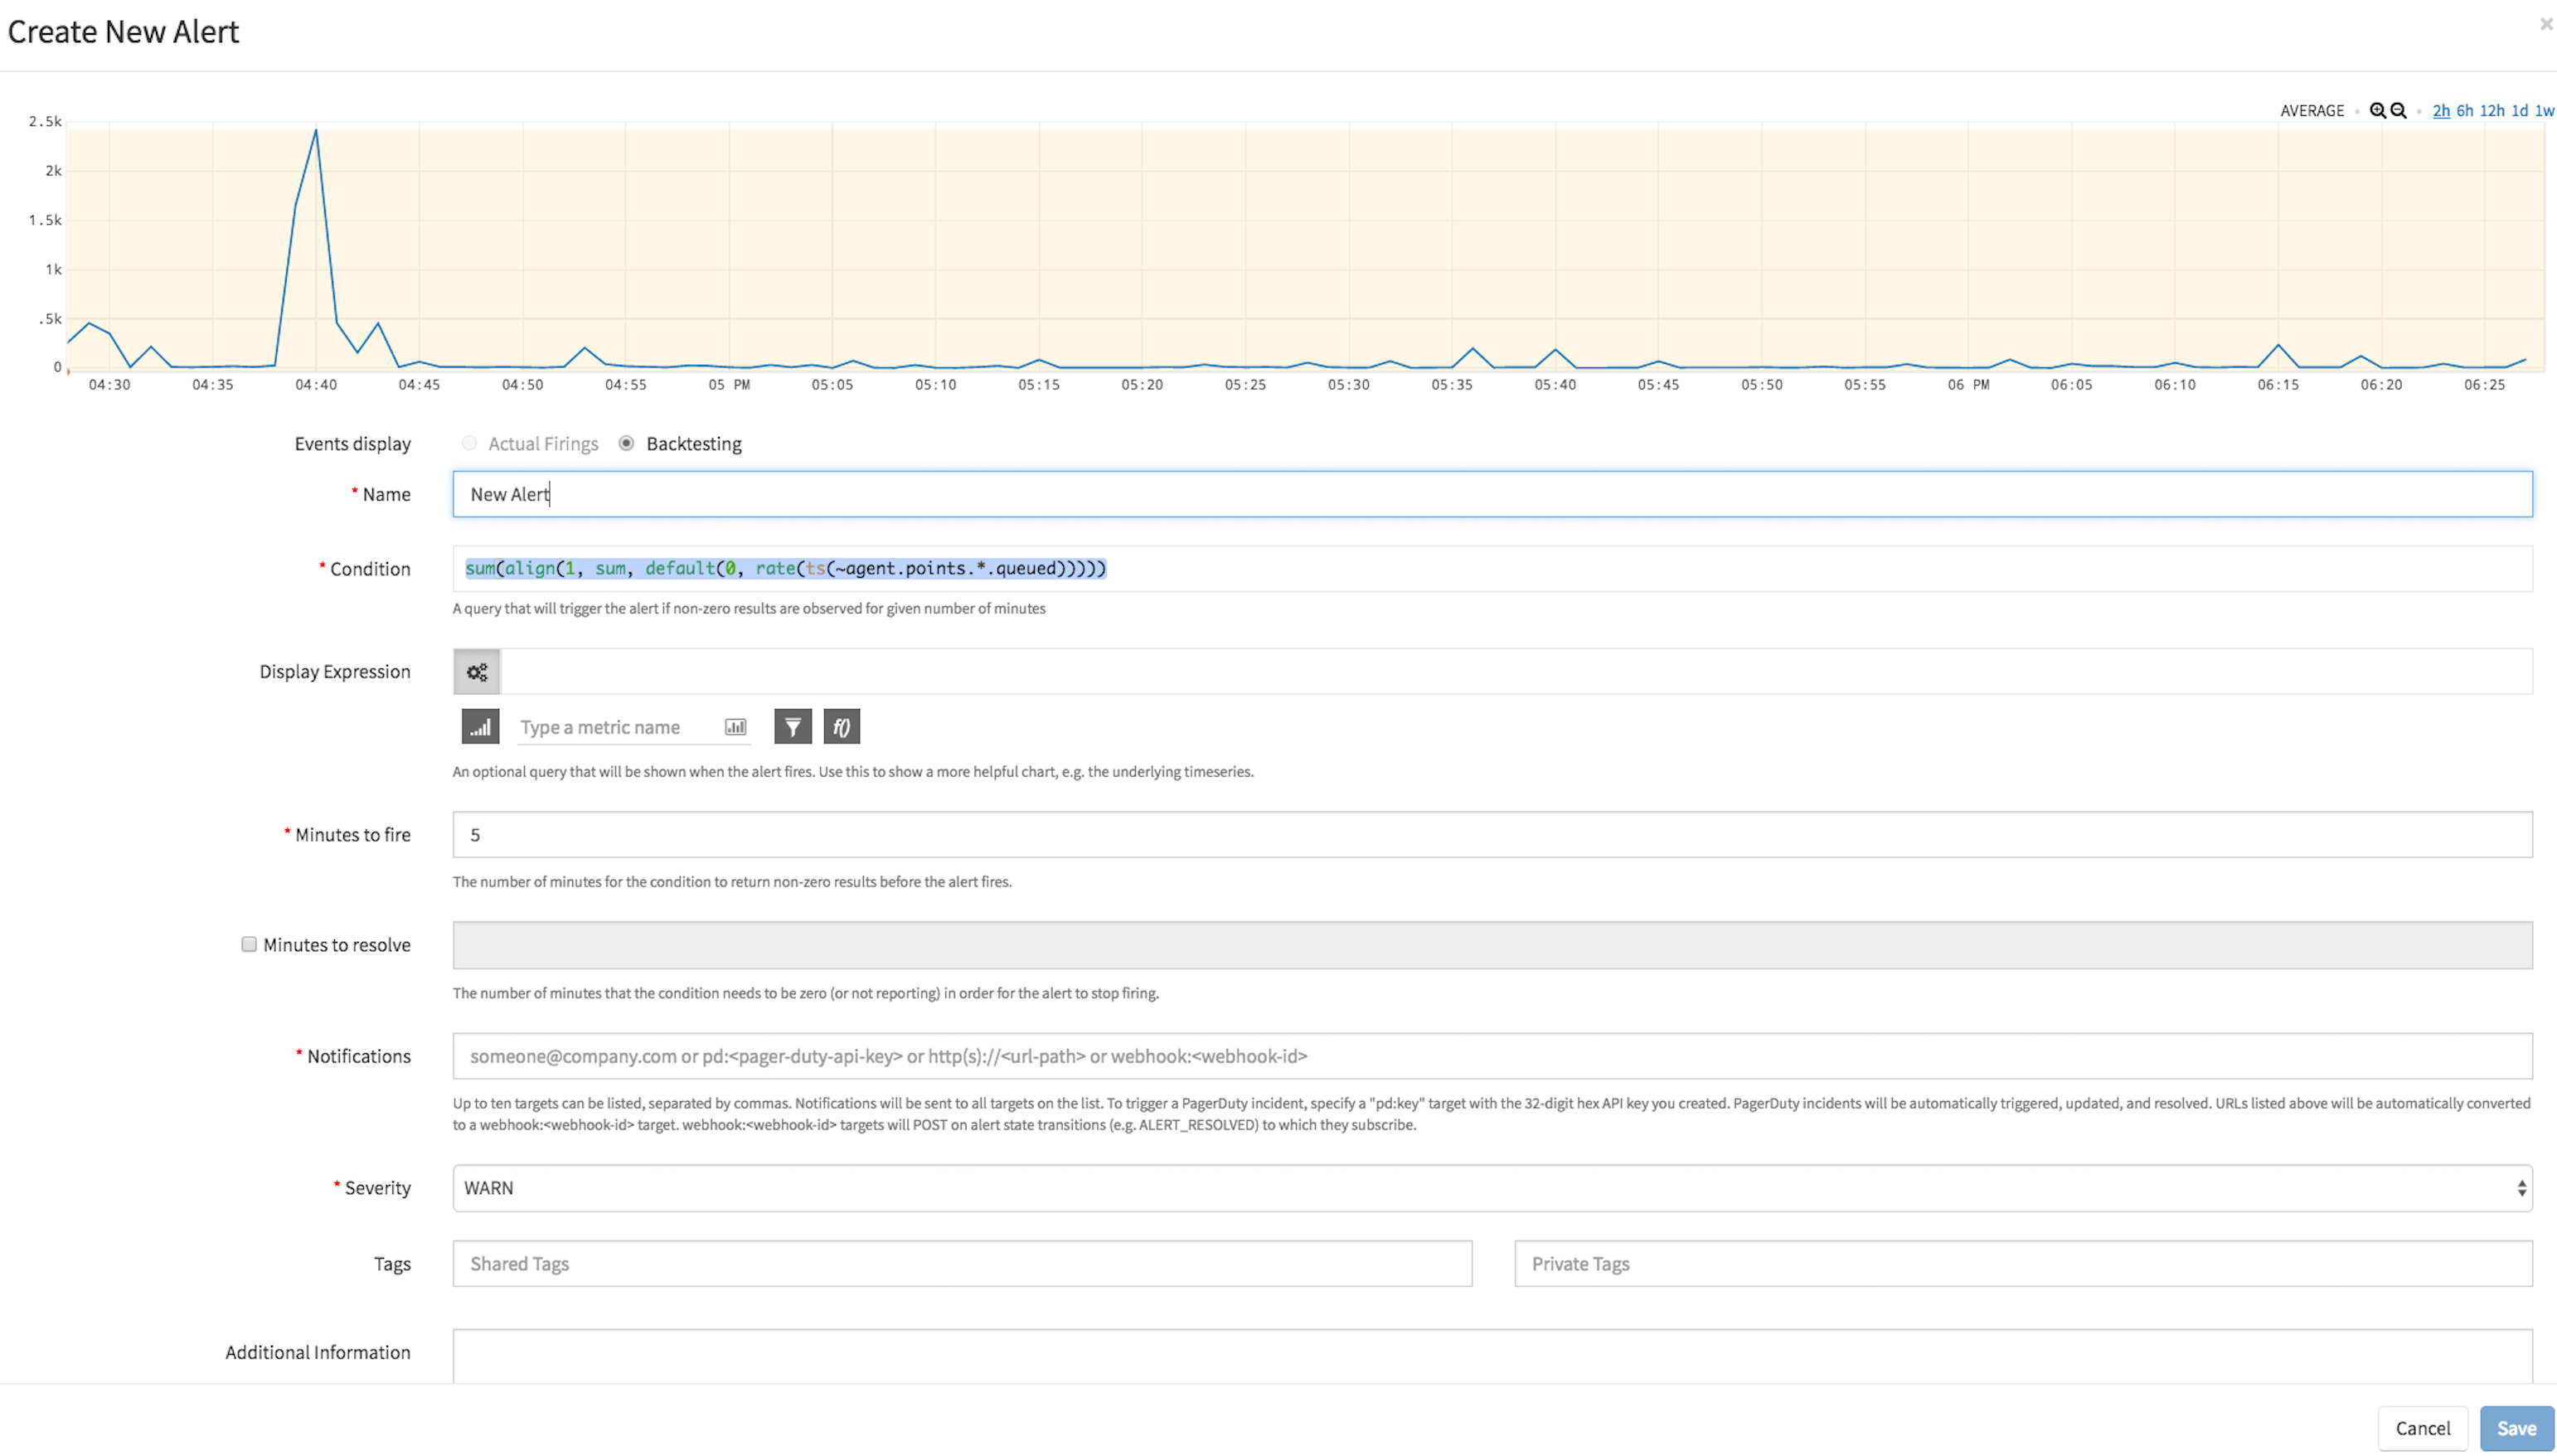Viewport: 2557px width, 1456px height.
Task: Select the 1w time range tab
Action: tap(2545, 109)
